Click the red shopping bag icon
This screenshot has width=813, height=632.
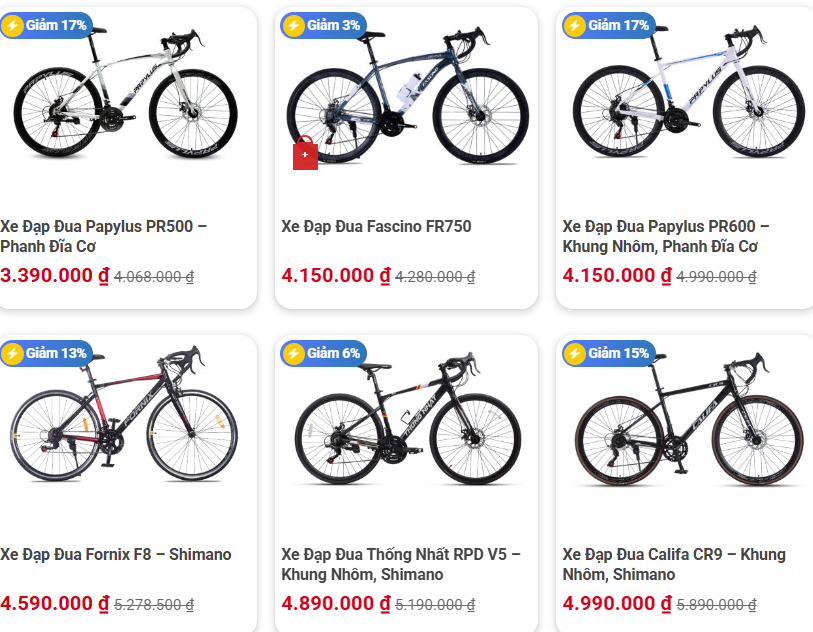(x=305, y=155)
